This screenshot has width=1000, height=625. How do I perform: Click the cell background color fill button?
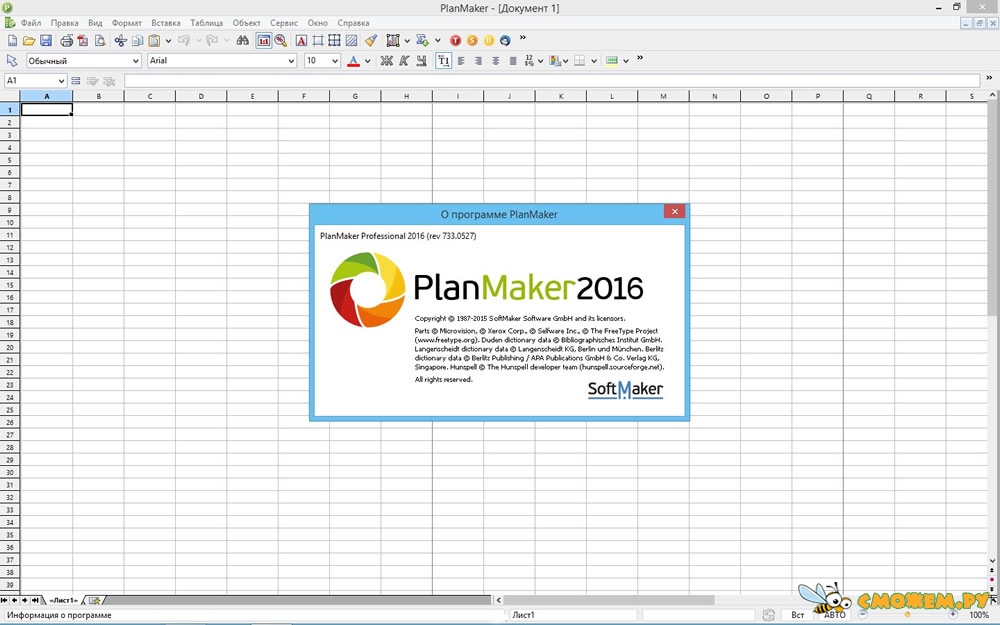click(x=612, y=61)
